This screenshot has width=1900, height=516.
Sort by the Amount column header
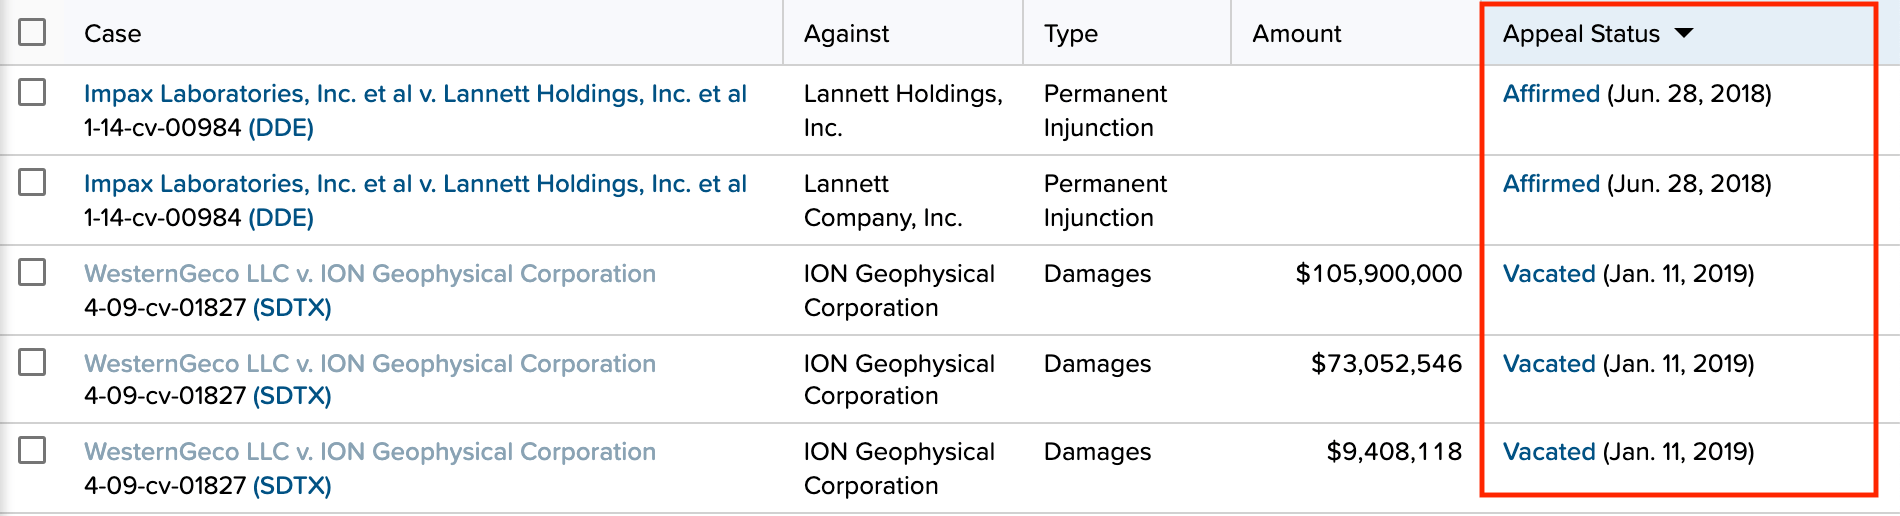[1297, 34]
